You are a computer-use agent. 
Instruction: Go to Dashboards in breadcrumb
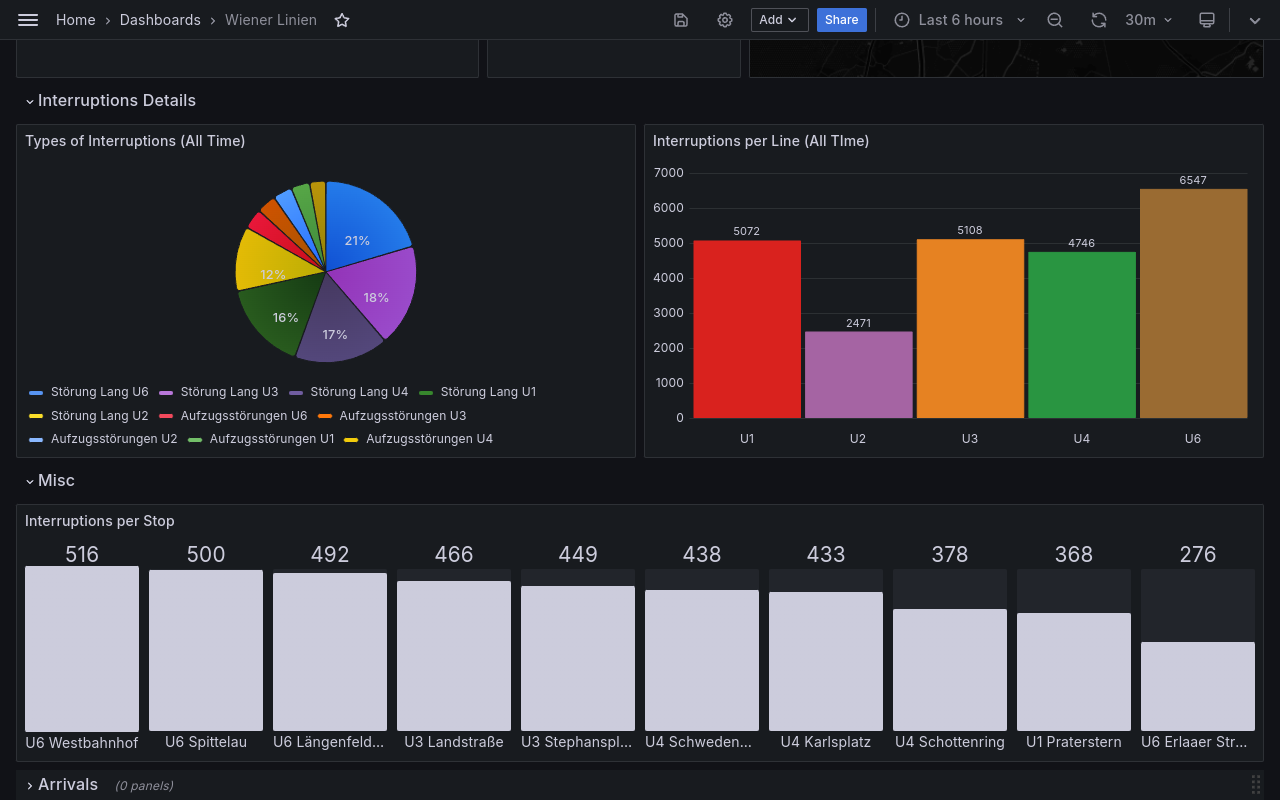pyautogui.click(x=160, y=19)
